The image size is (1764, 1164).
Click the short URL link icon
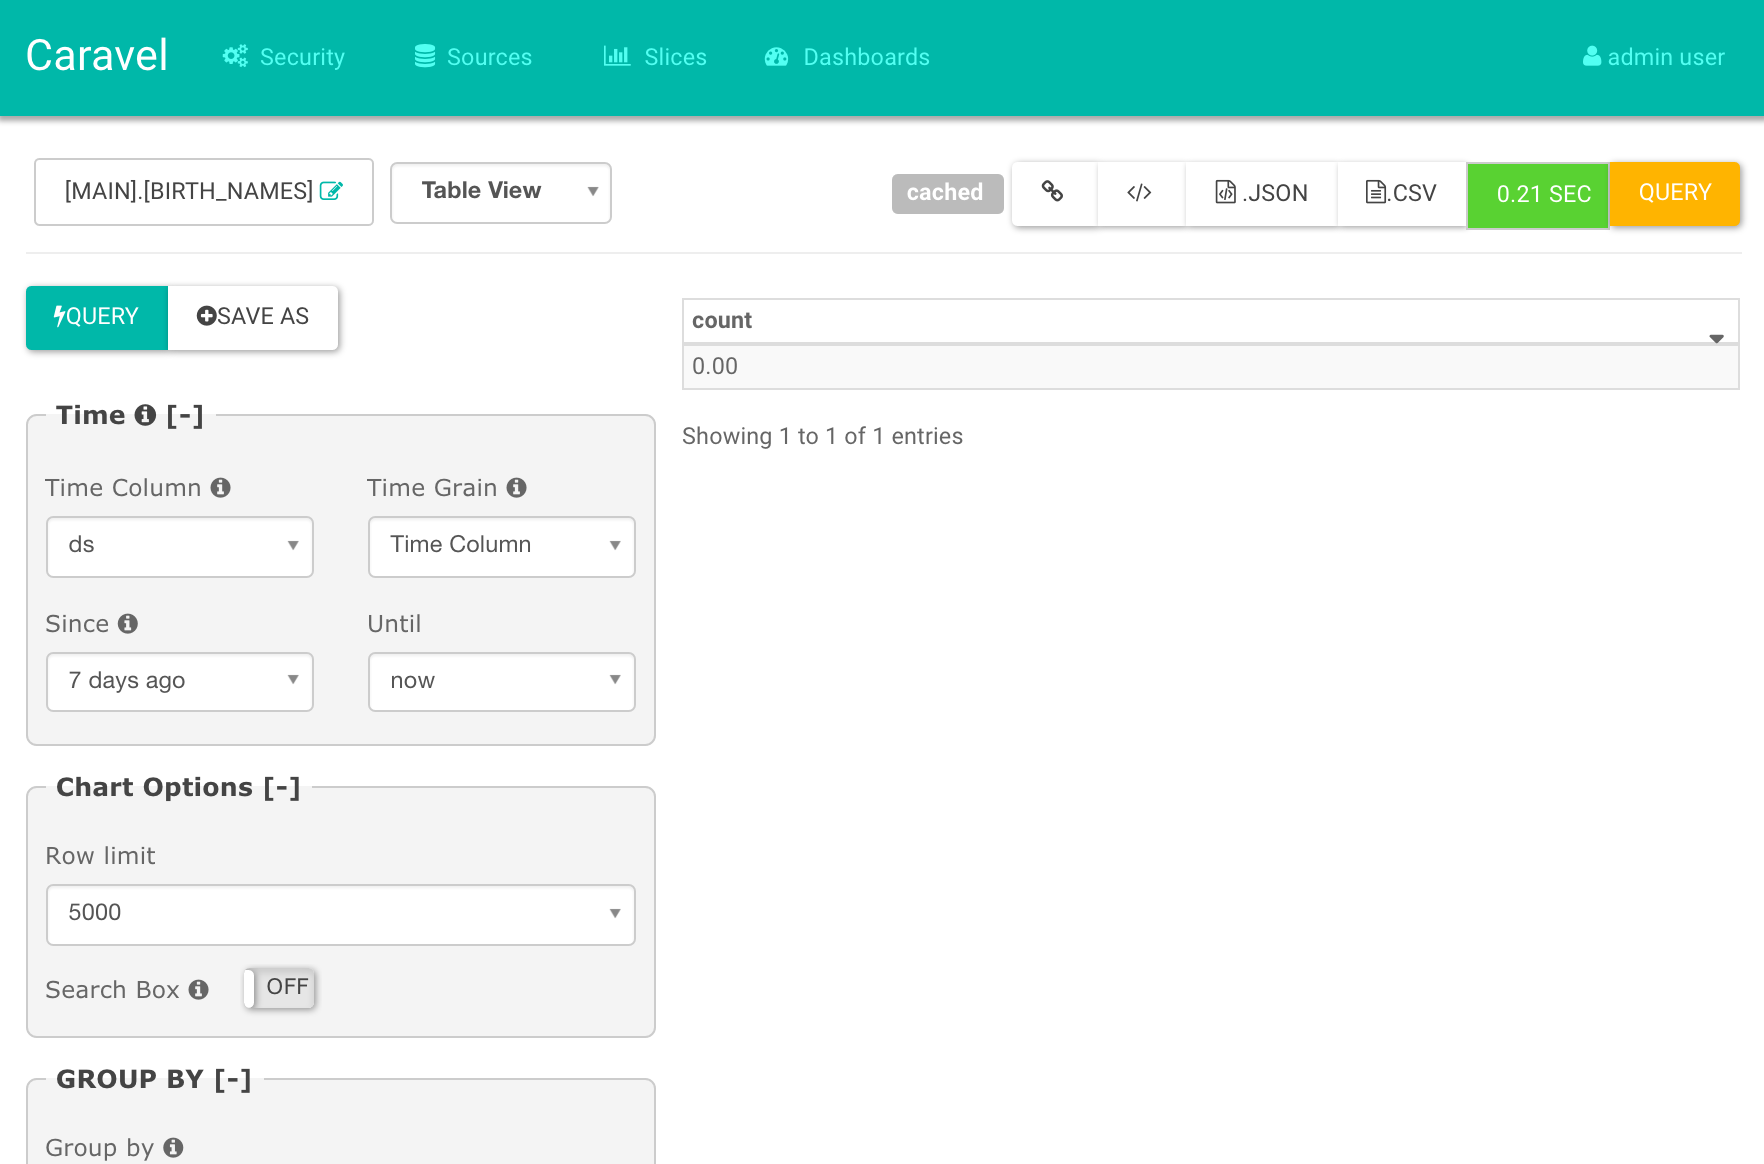(1052, 191)
